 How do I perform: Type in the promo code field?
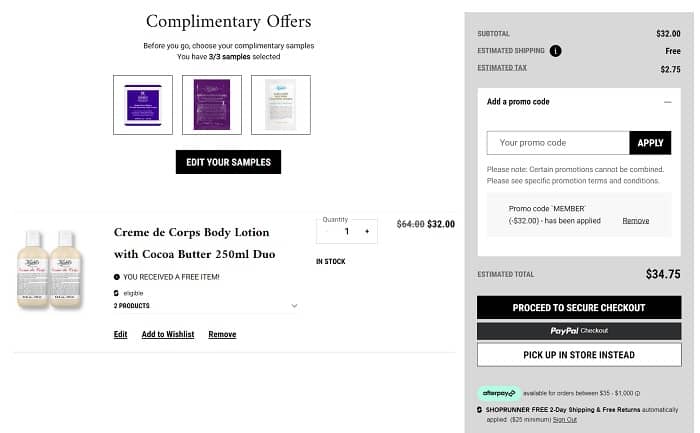pos(558,143)
